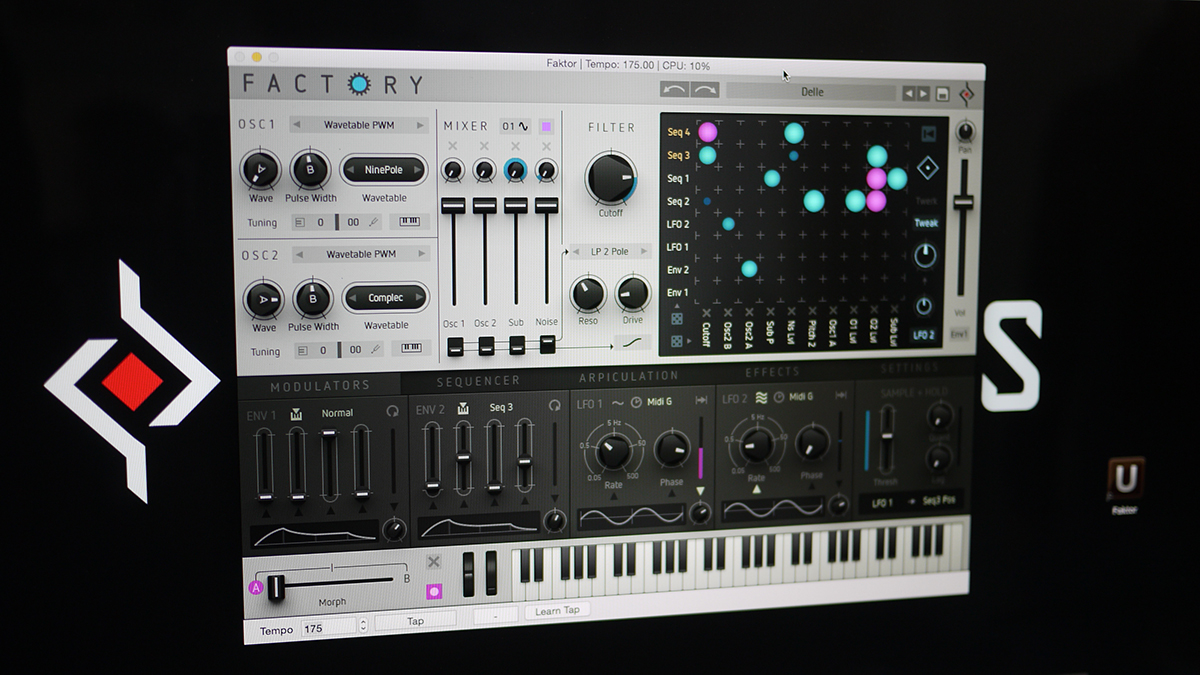This screenshot has height=675, width=1200.
Task: Click the Tempo stepper arrows
Action: (363, 625)
